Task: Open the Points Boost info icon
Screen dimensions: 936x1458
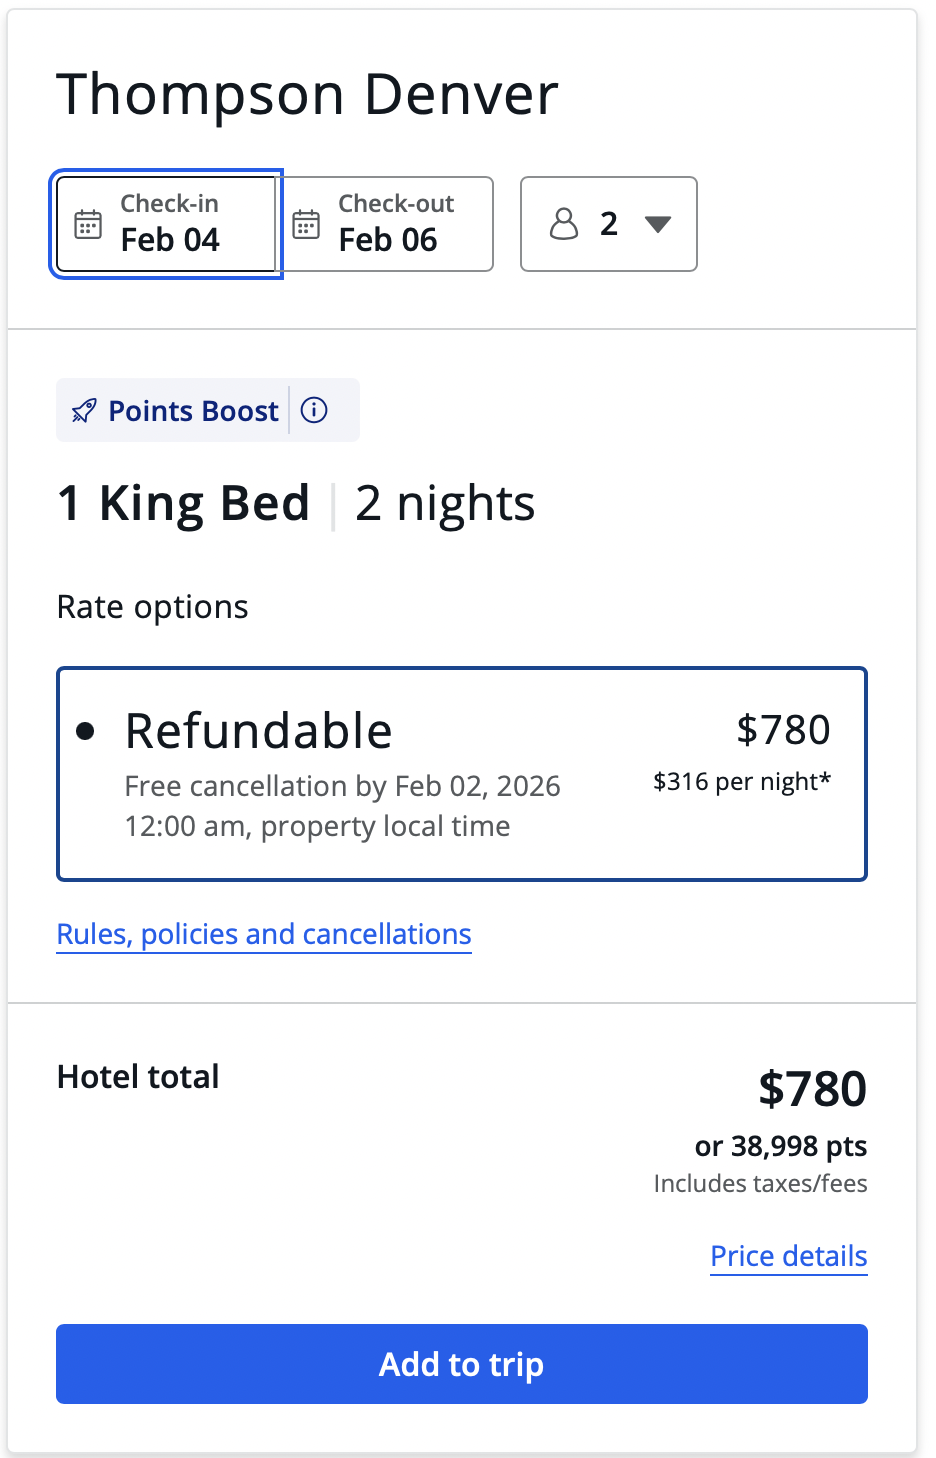Action: (314, 410)
